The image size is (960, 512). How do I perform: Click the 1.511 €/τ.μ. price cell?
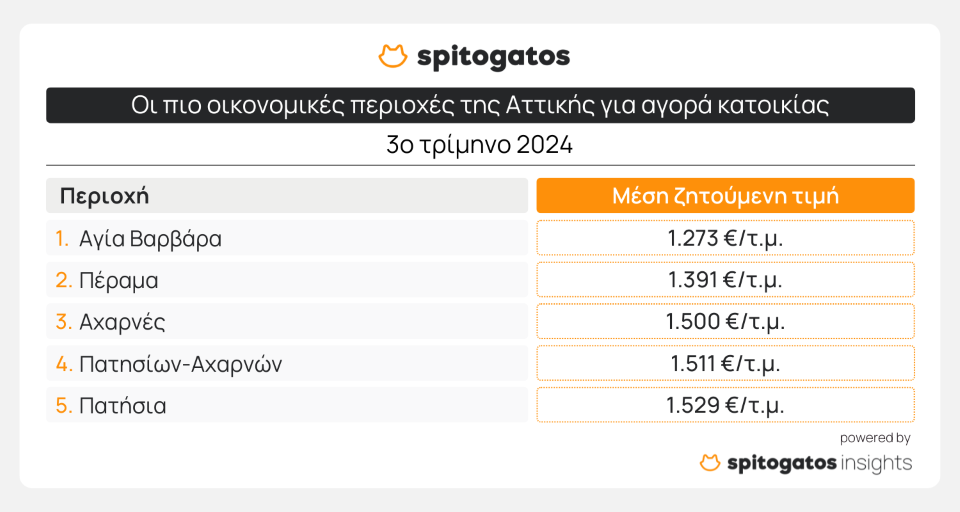point(725,364)
